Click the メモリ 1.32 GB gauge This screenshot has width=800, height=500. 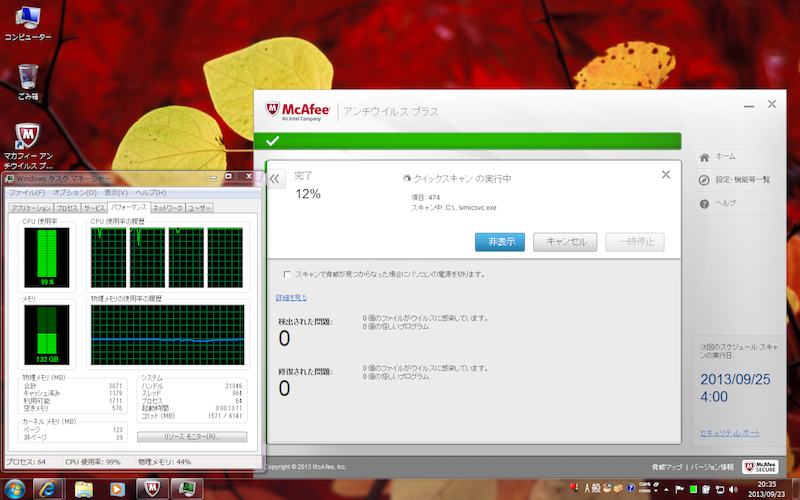pos(46,334)
